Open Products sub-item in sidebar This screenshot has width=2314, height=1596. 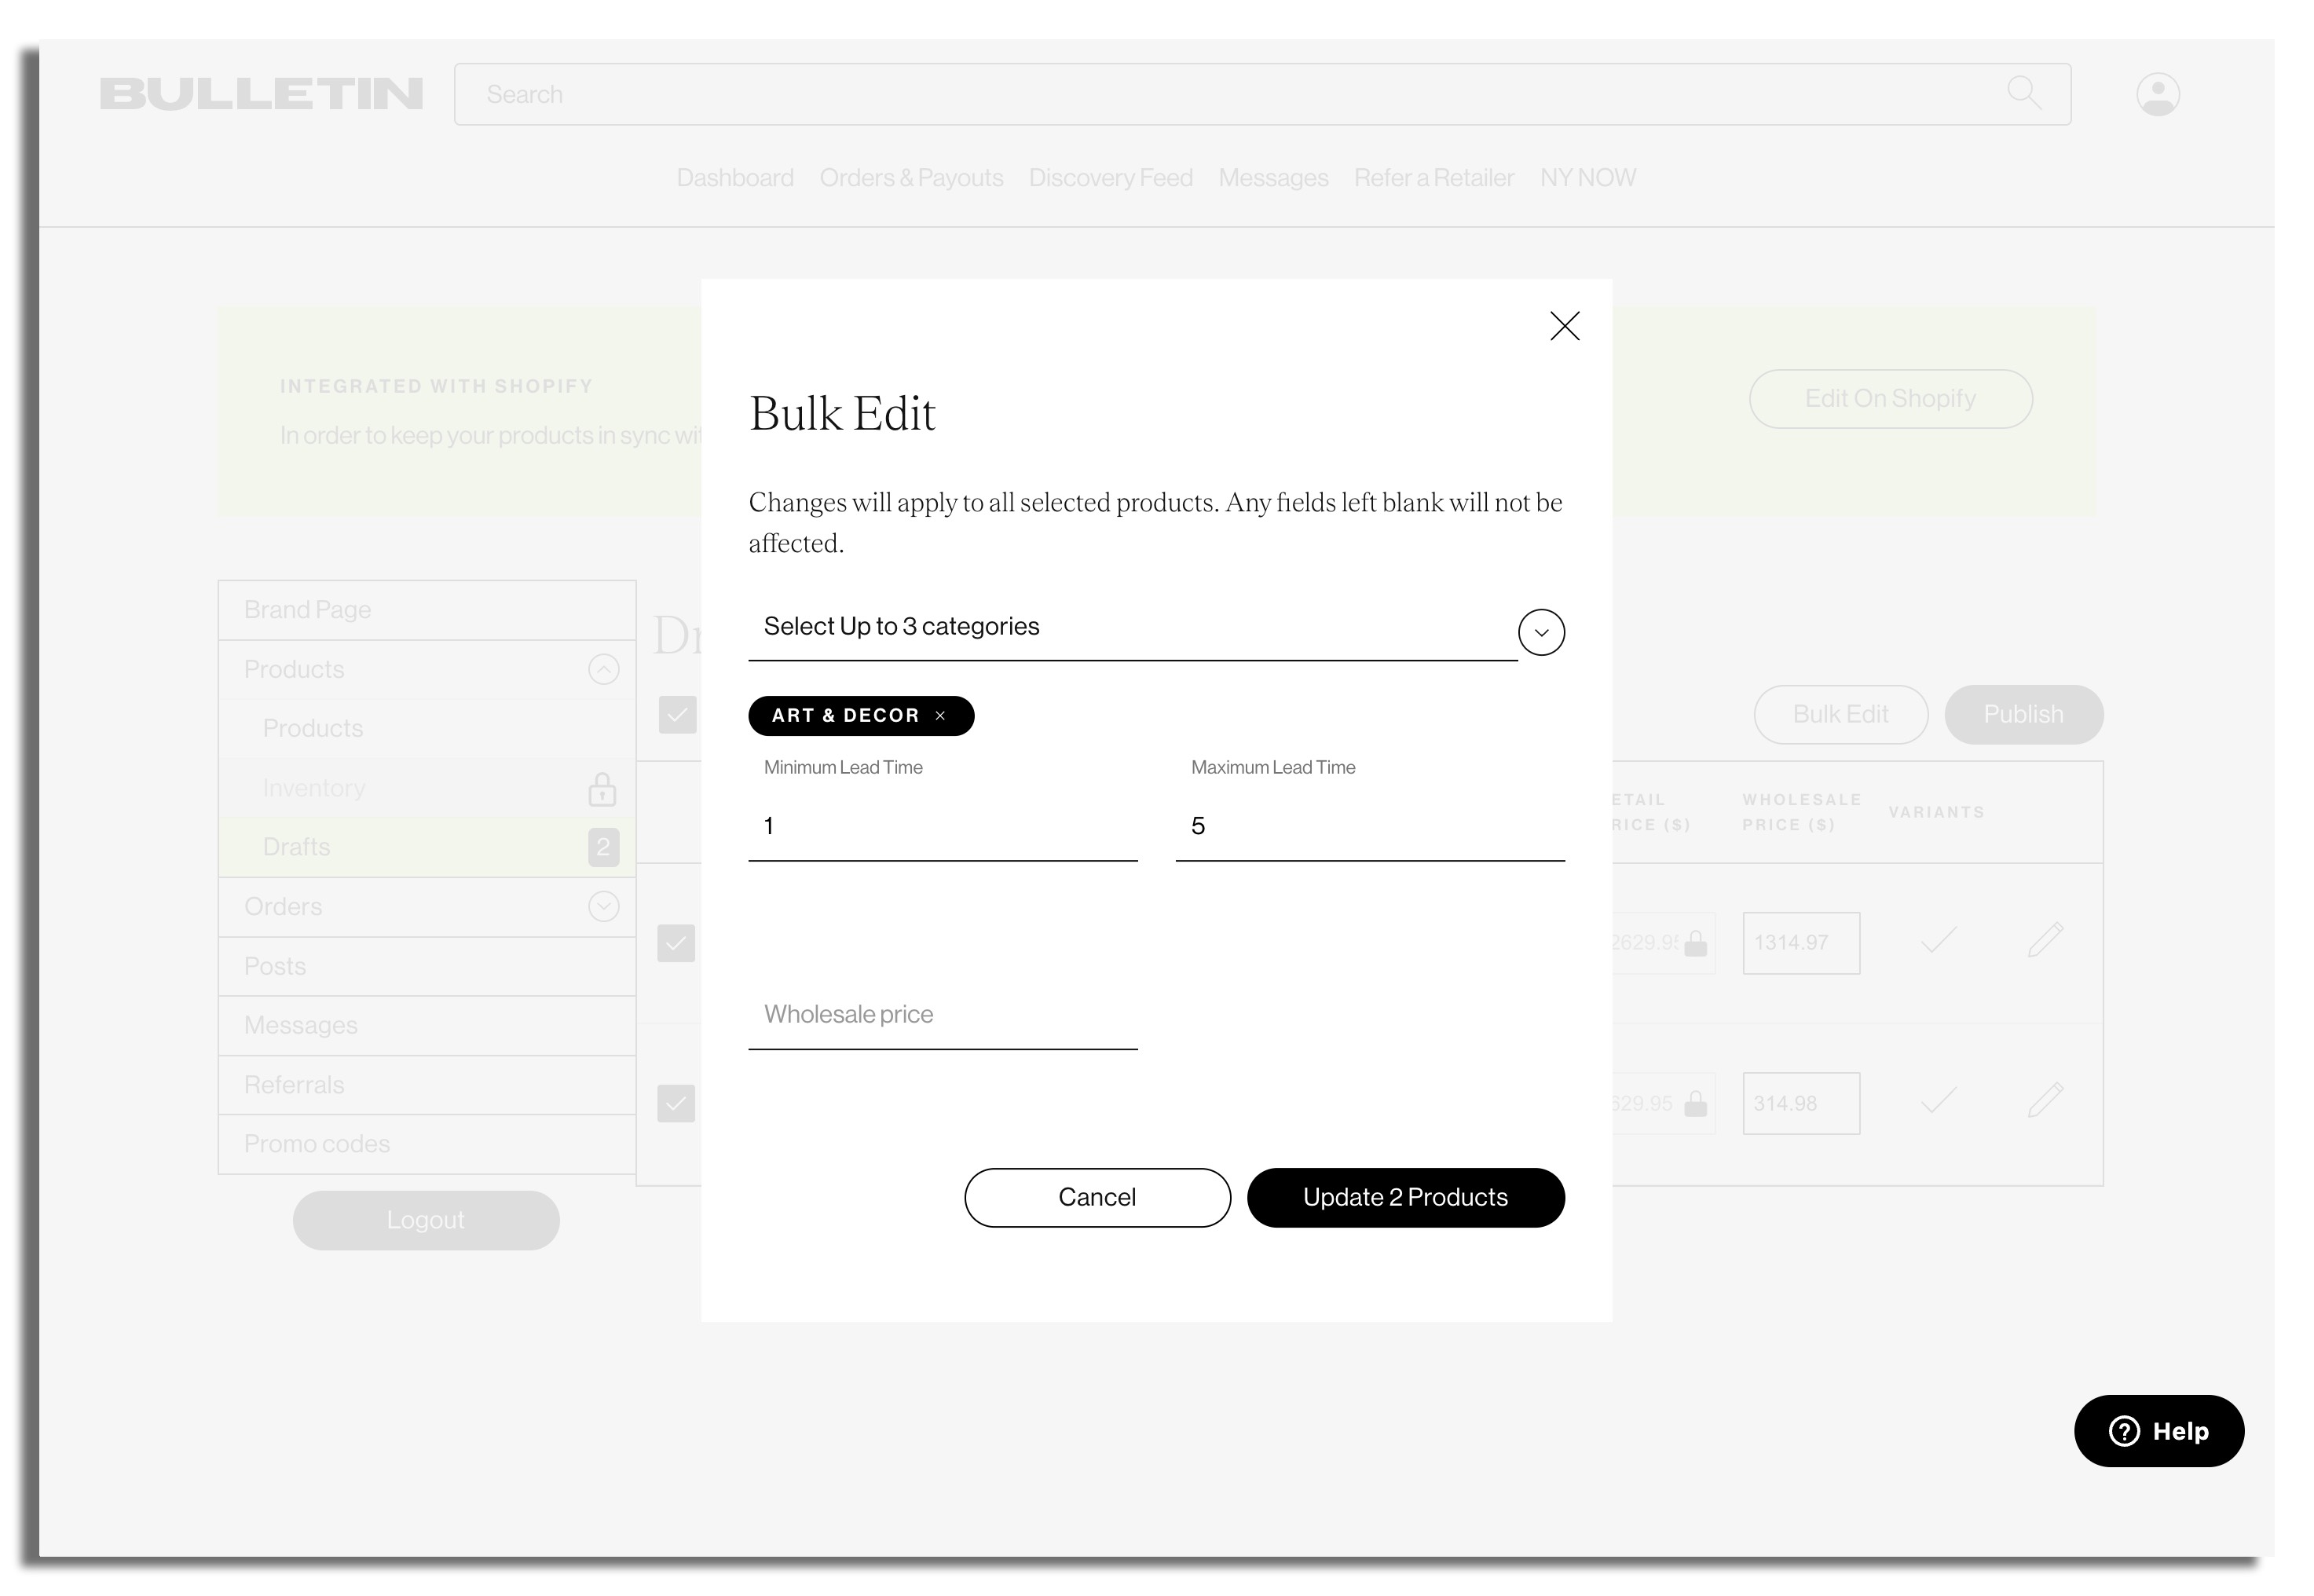click(427, 729)
